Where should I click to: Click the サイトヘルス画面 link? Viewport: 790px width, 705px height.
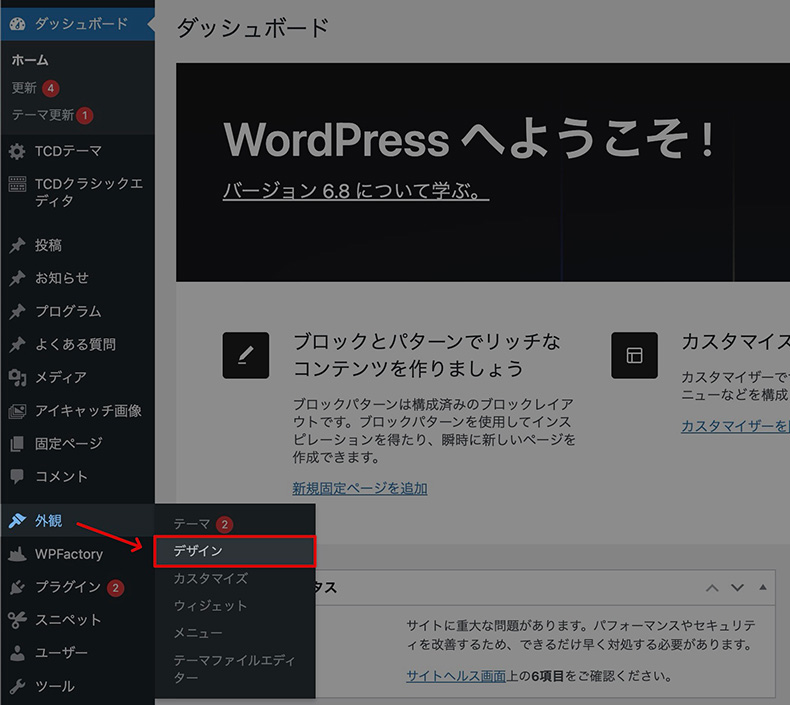click(x=456, y=676)
